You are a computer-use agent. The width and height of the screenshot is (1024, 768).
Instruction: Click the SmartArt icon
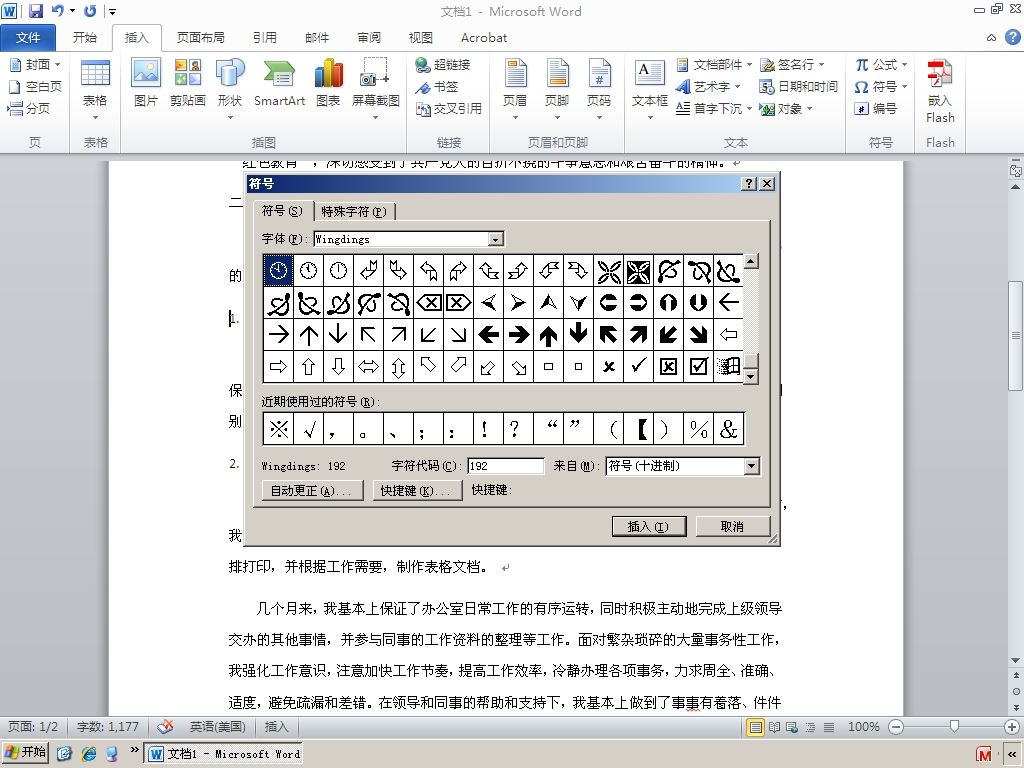click(x=279, y=82)
